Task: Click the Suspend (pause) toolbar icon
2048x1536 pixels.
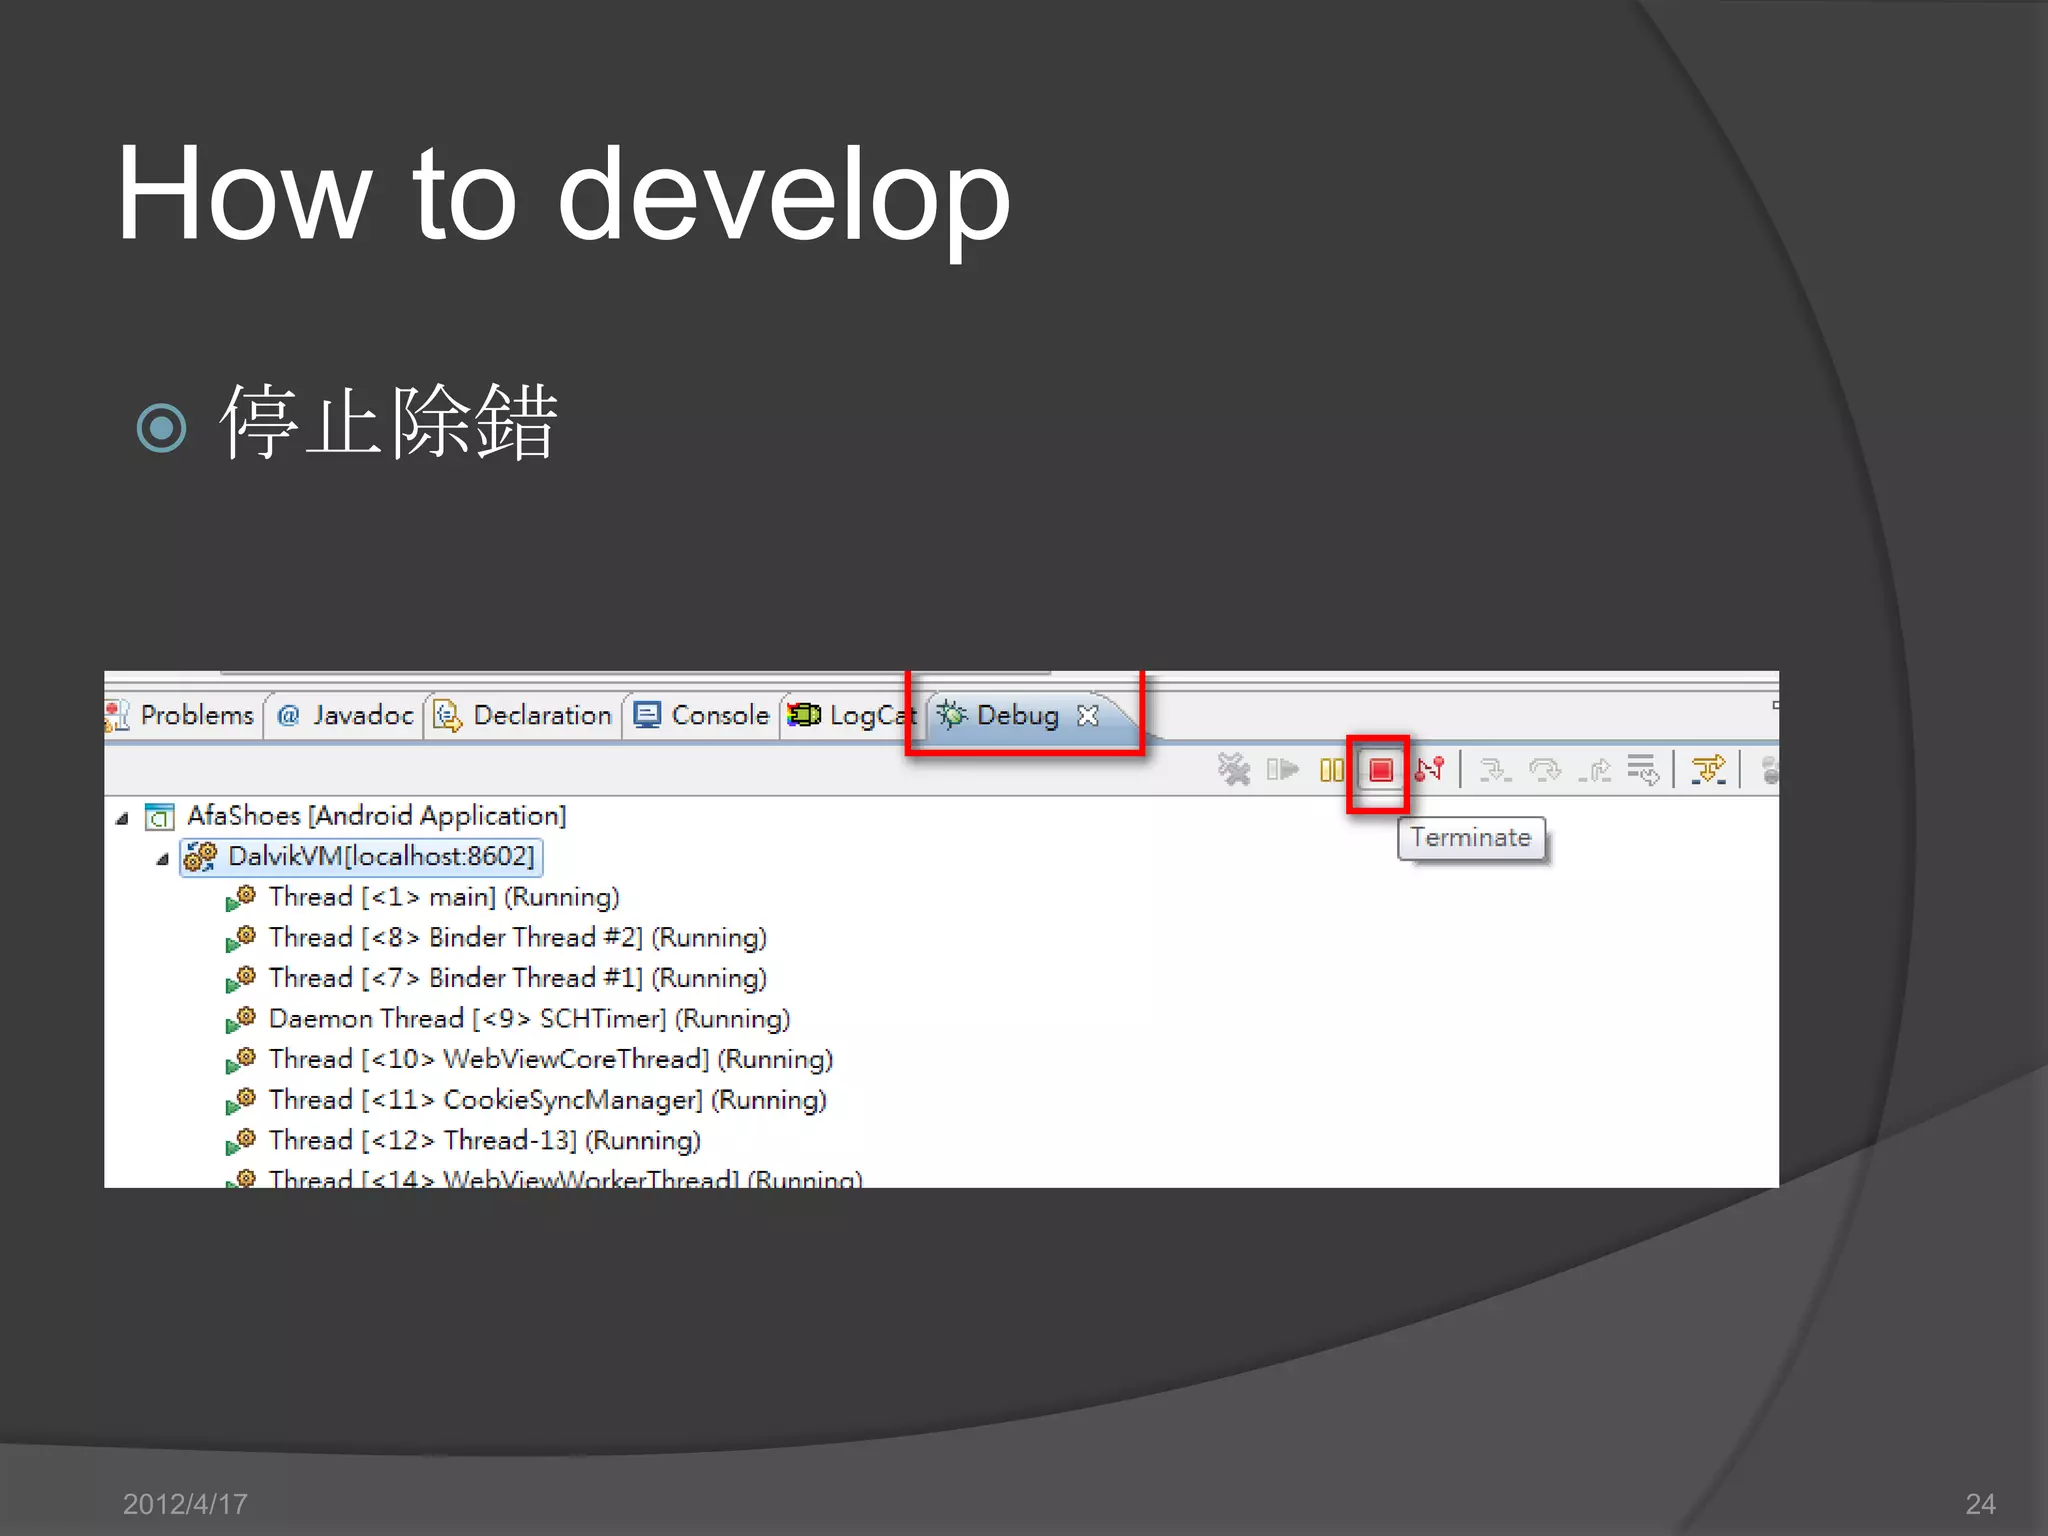Action: (x=1331, y=770)
